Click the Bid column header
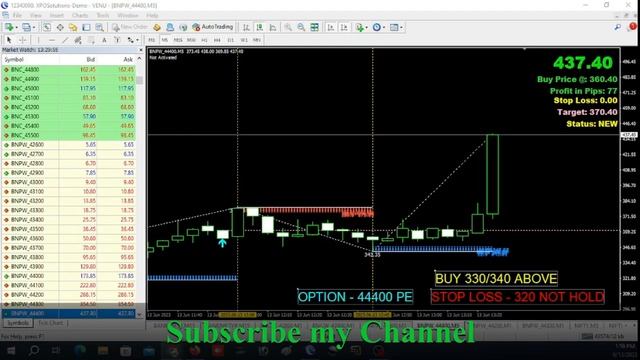Screen dimensions: 640x360 tap(78, 60)
